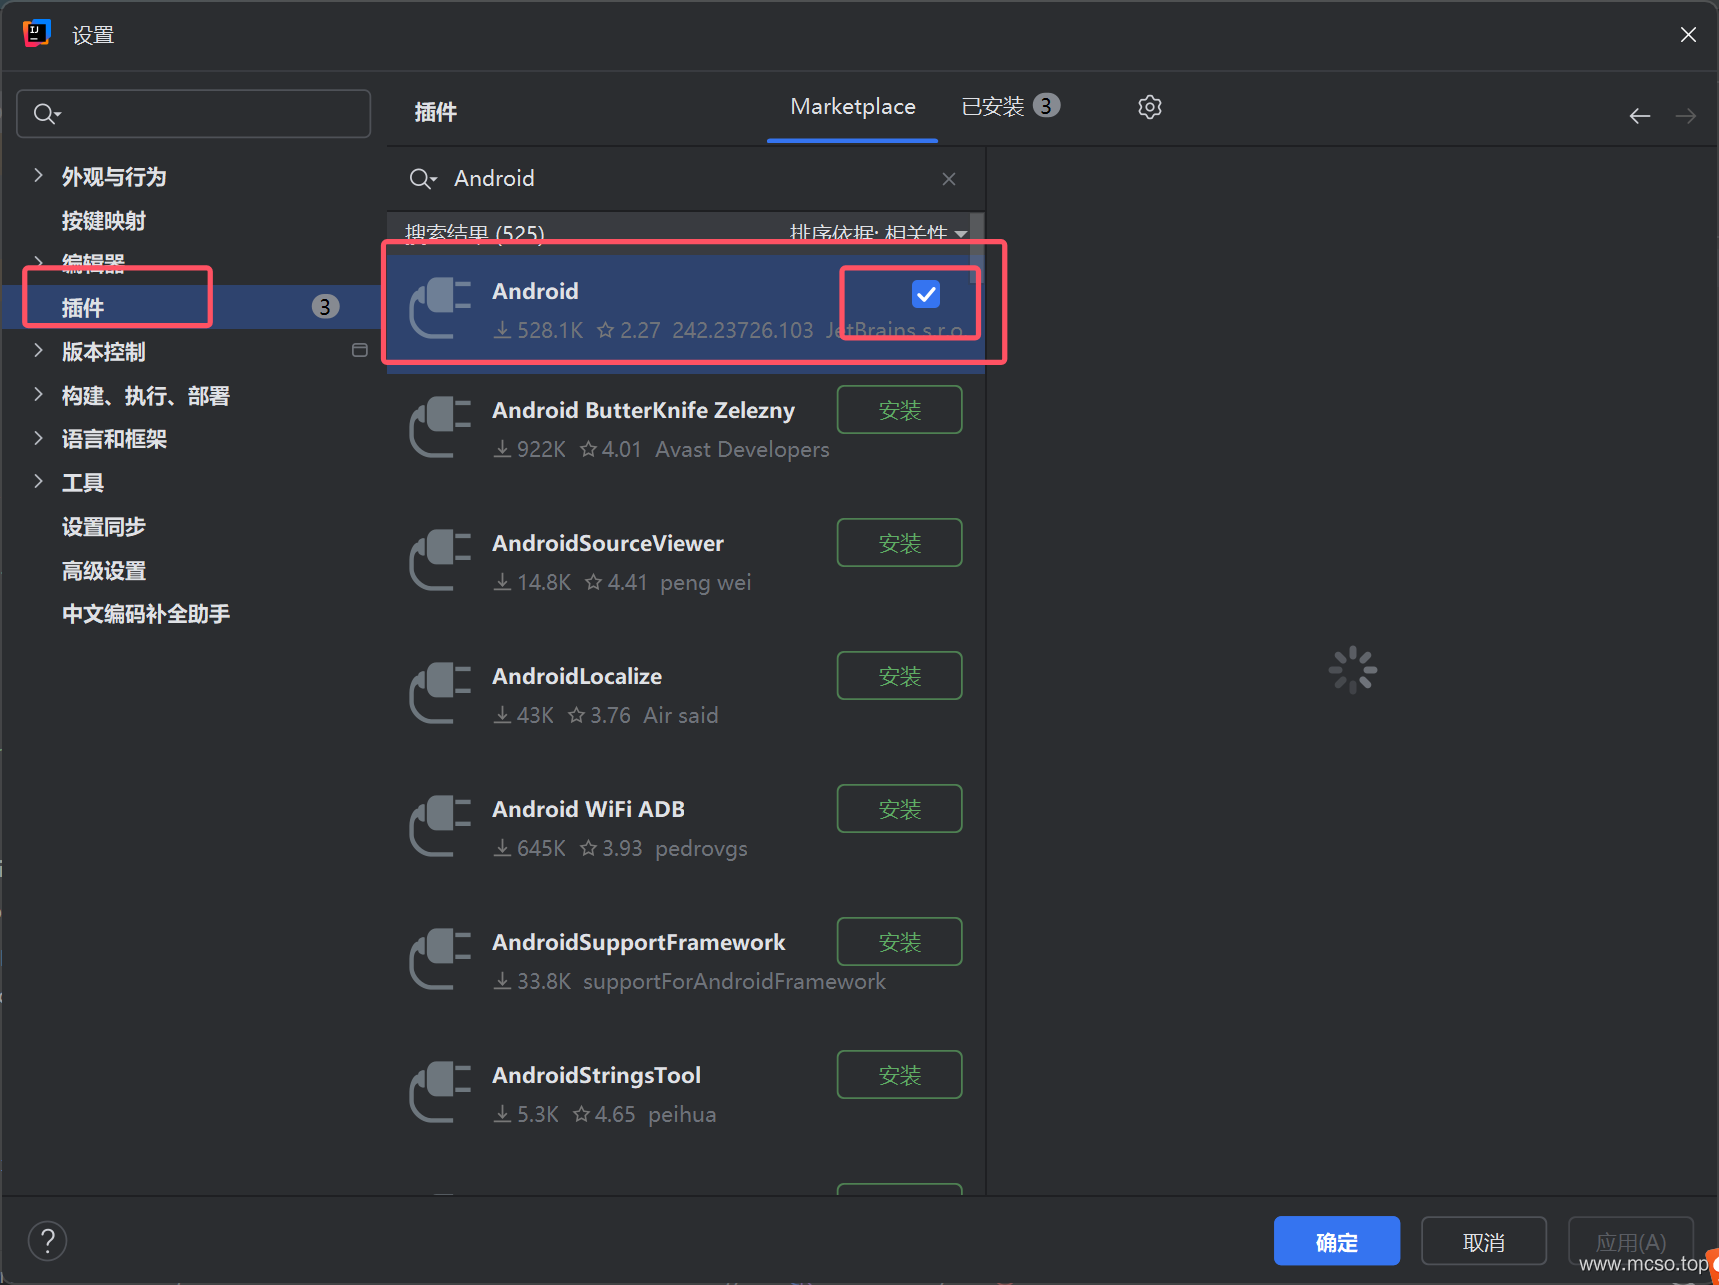Click the AndroidSourceViewer plugin icon

pyautogui.click(x=440, y=561)
